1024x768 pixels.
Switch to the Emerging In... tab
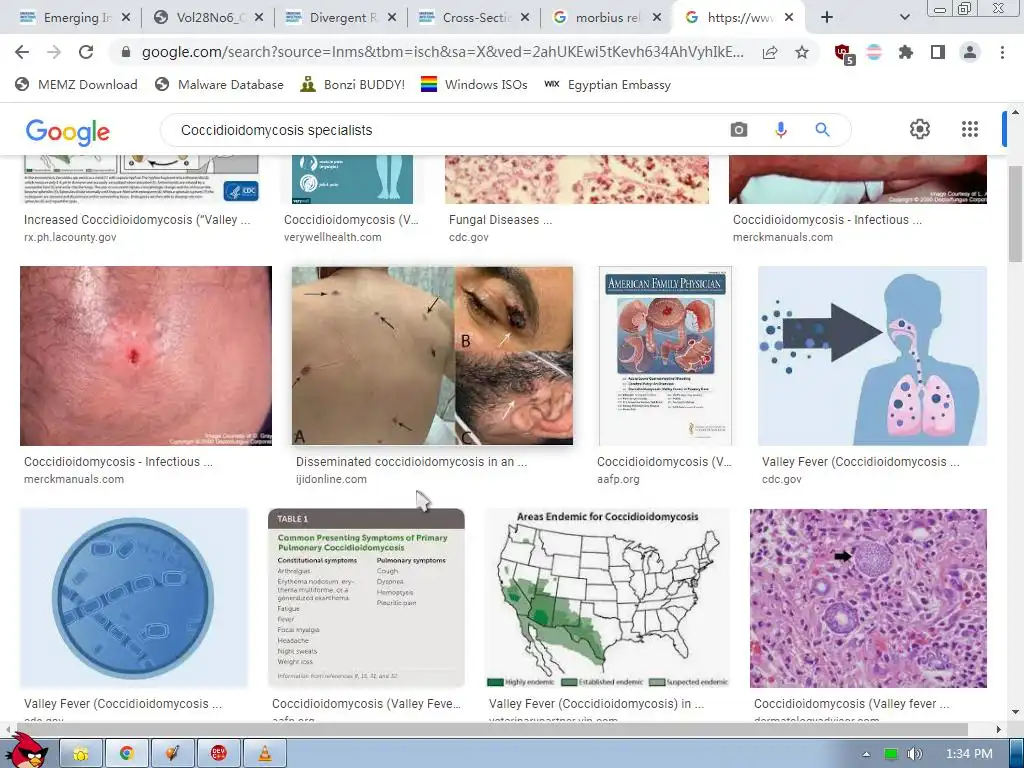(x=65, y=18)
